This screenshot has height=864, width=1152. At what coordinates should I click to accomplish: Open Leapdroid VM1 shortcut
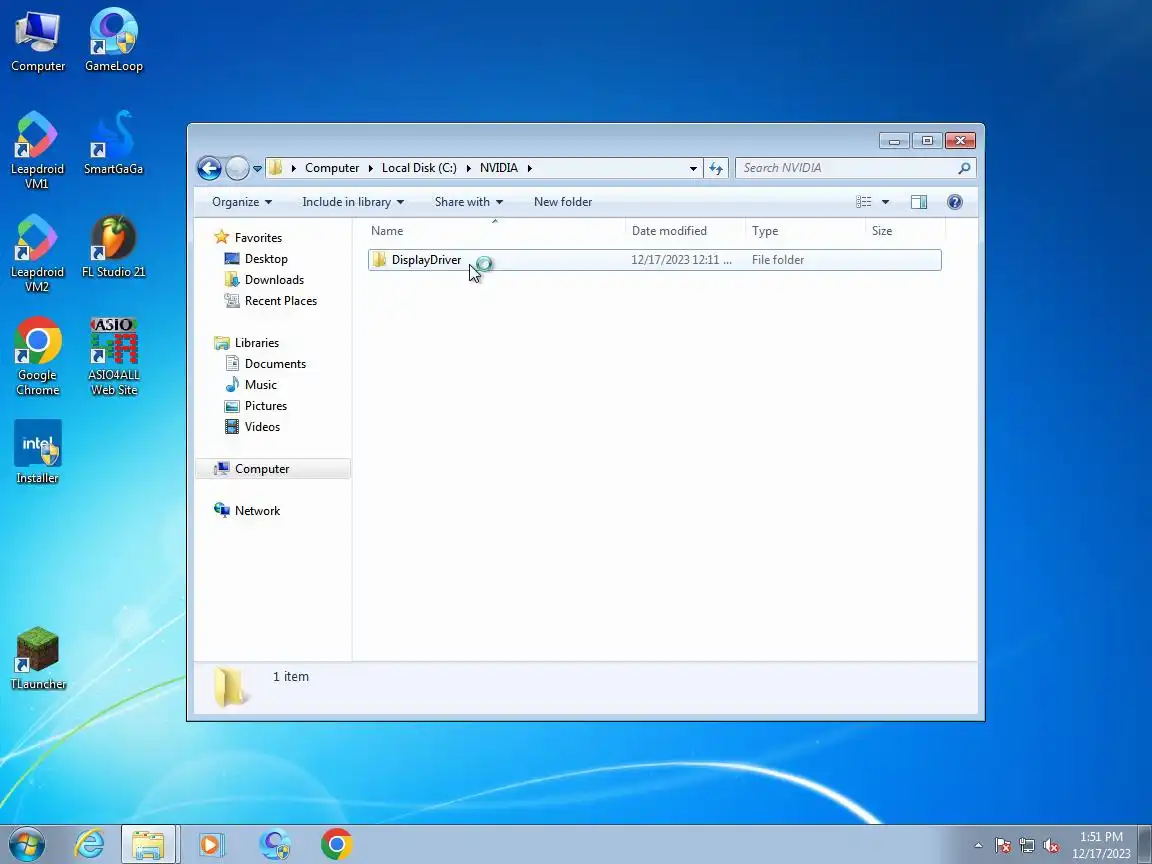(37, 151)
